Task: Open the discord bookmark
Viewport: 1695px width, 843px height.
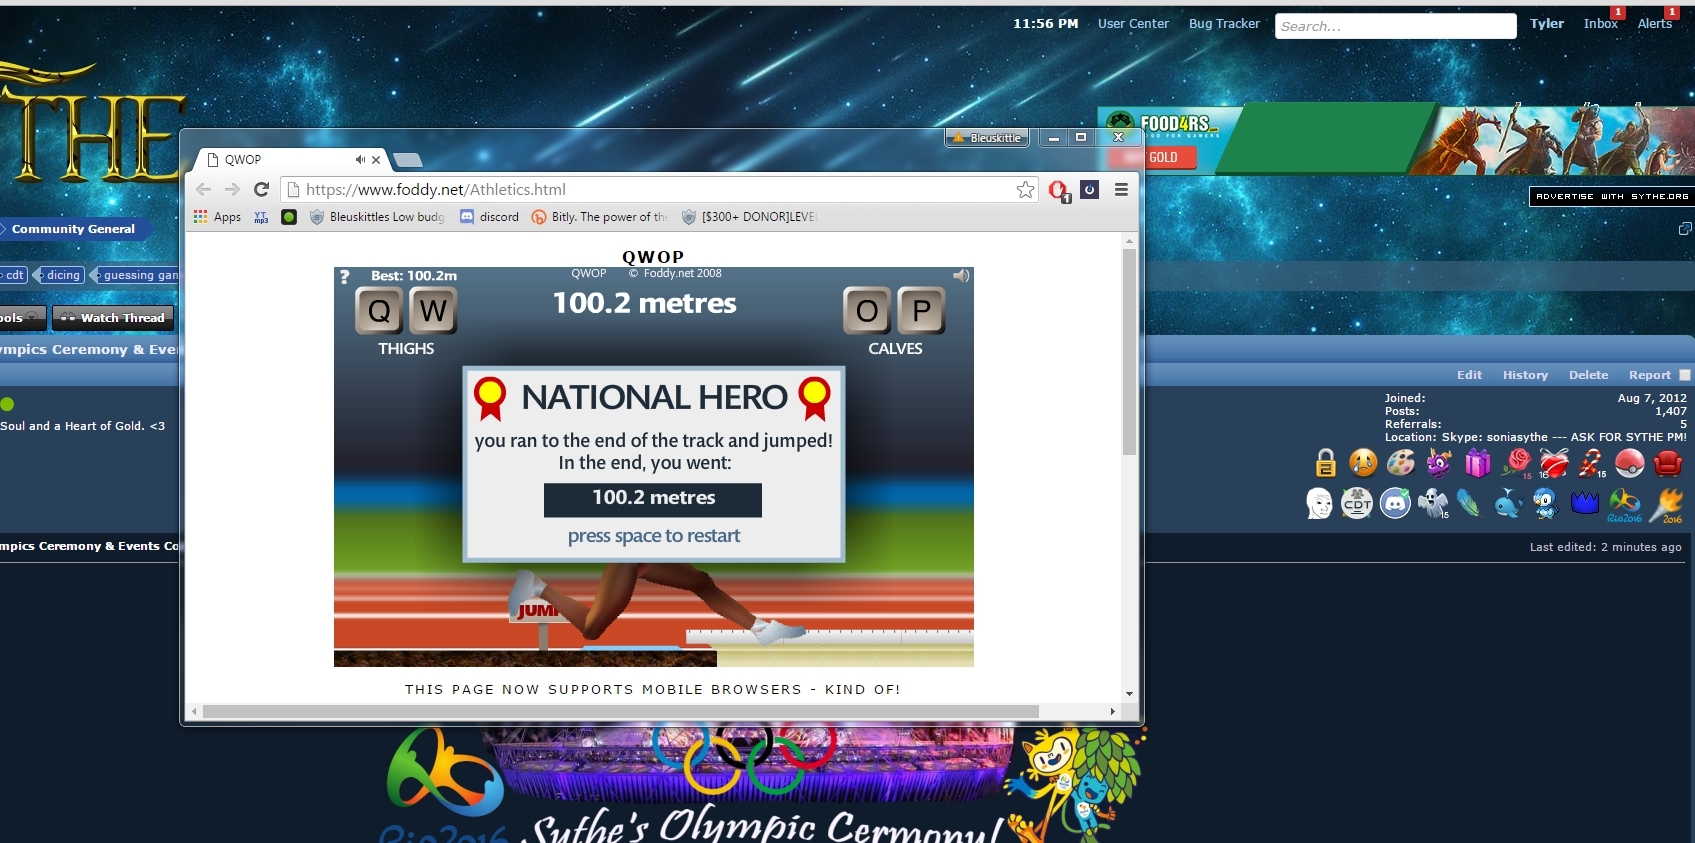Action: 490,217
